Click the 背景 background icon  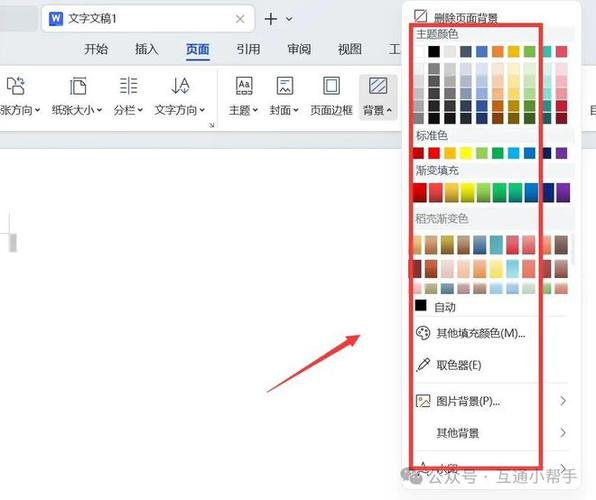tap(378, 86)
